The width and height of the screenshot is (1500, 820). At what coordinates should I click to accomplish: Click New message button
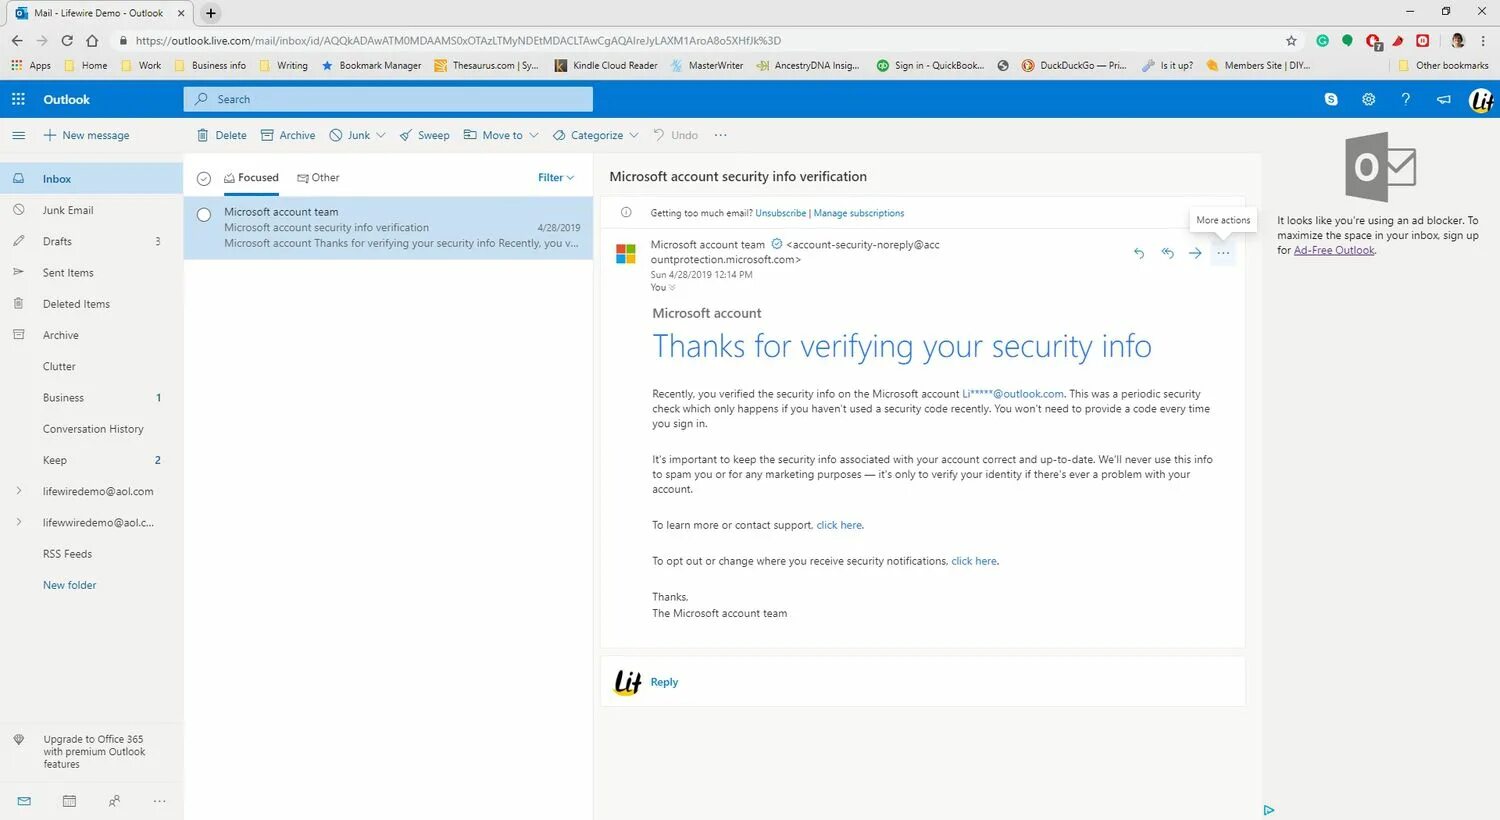(86, 135)
